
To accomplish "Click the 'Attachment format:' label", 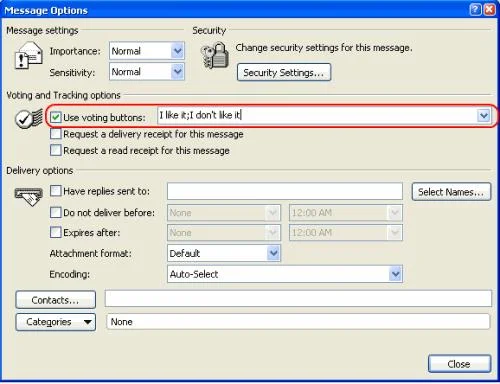I will 90,254.
